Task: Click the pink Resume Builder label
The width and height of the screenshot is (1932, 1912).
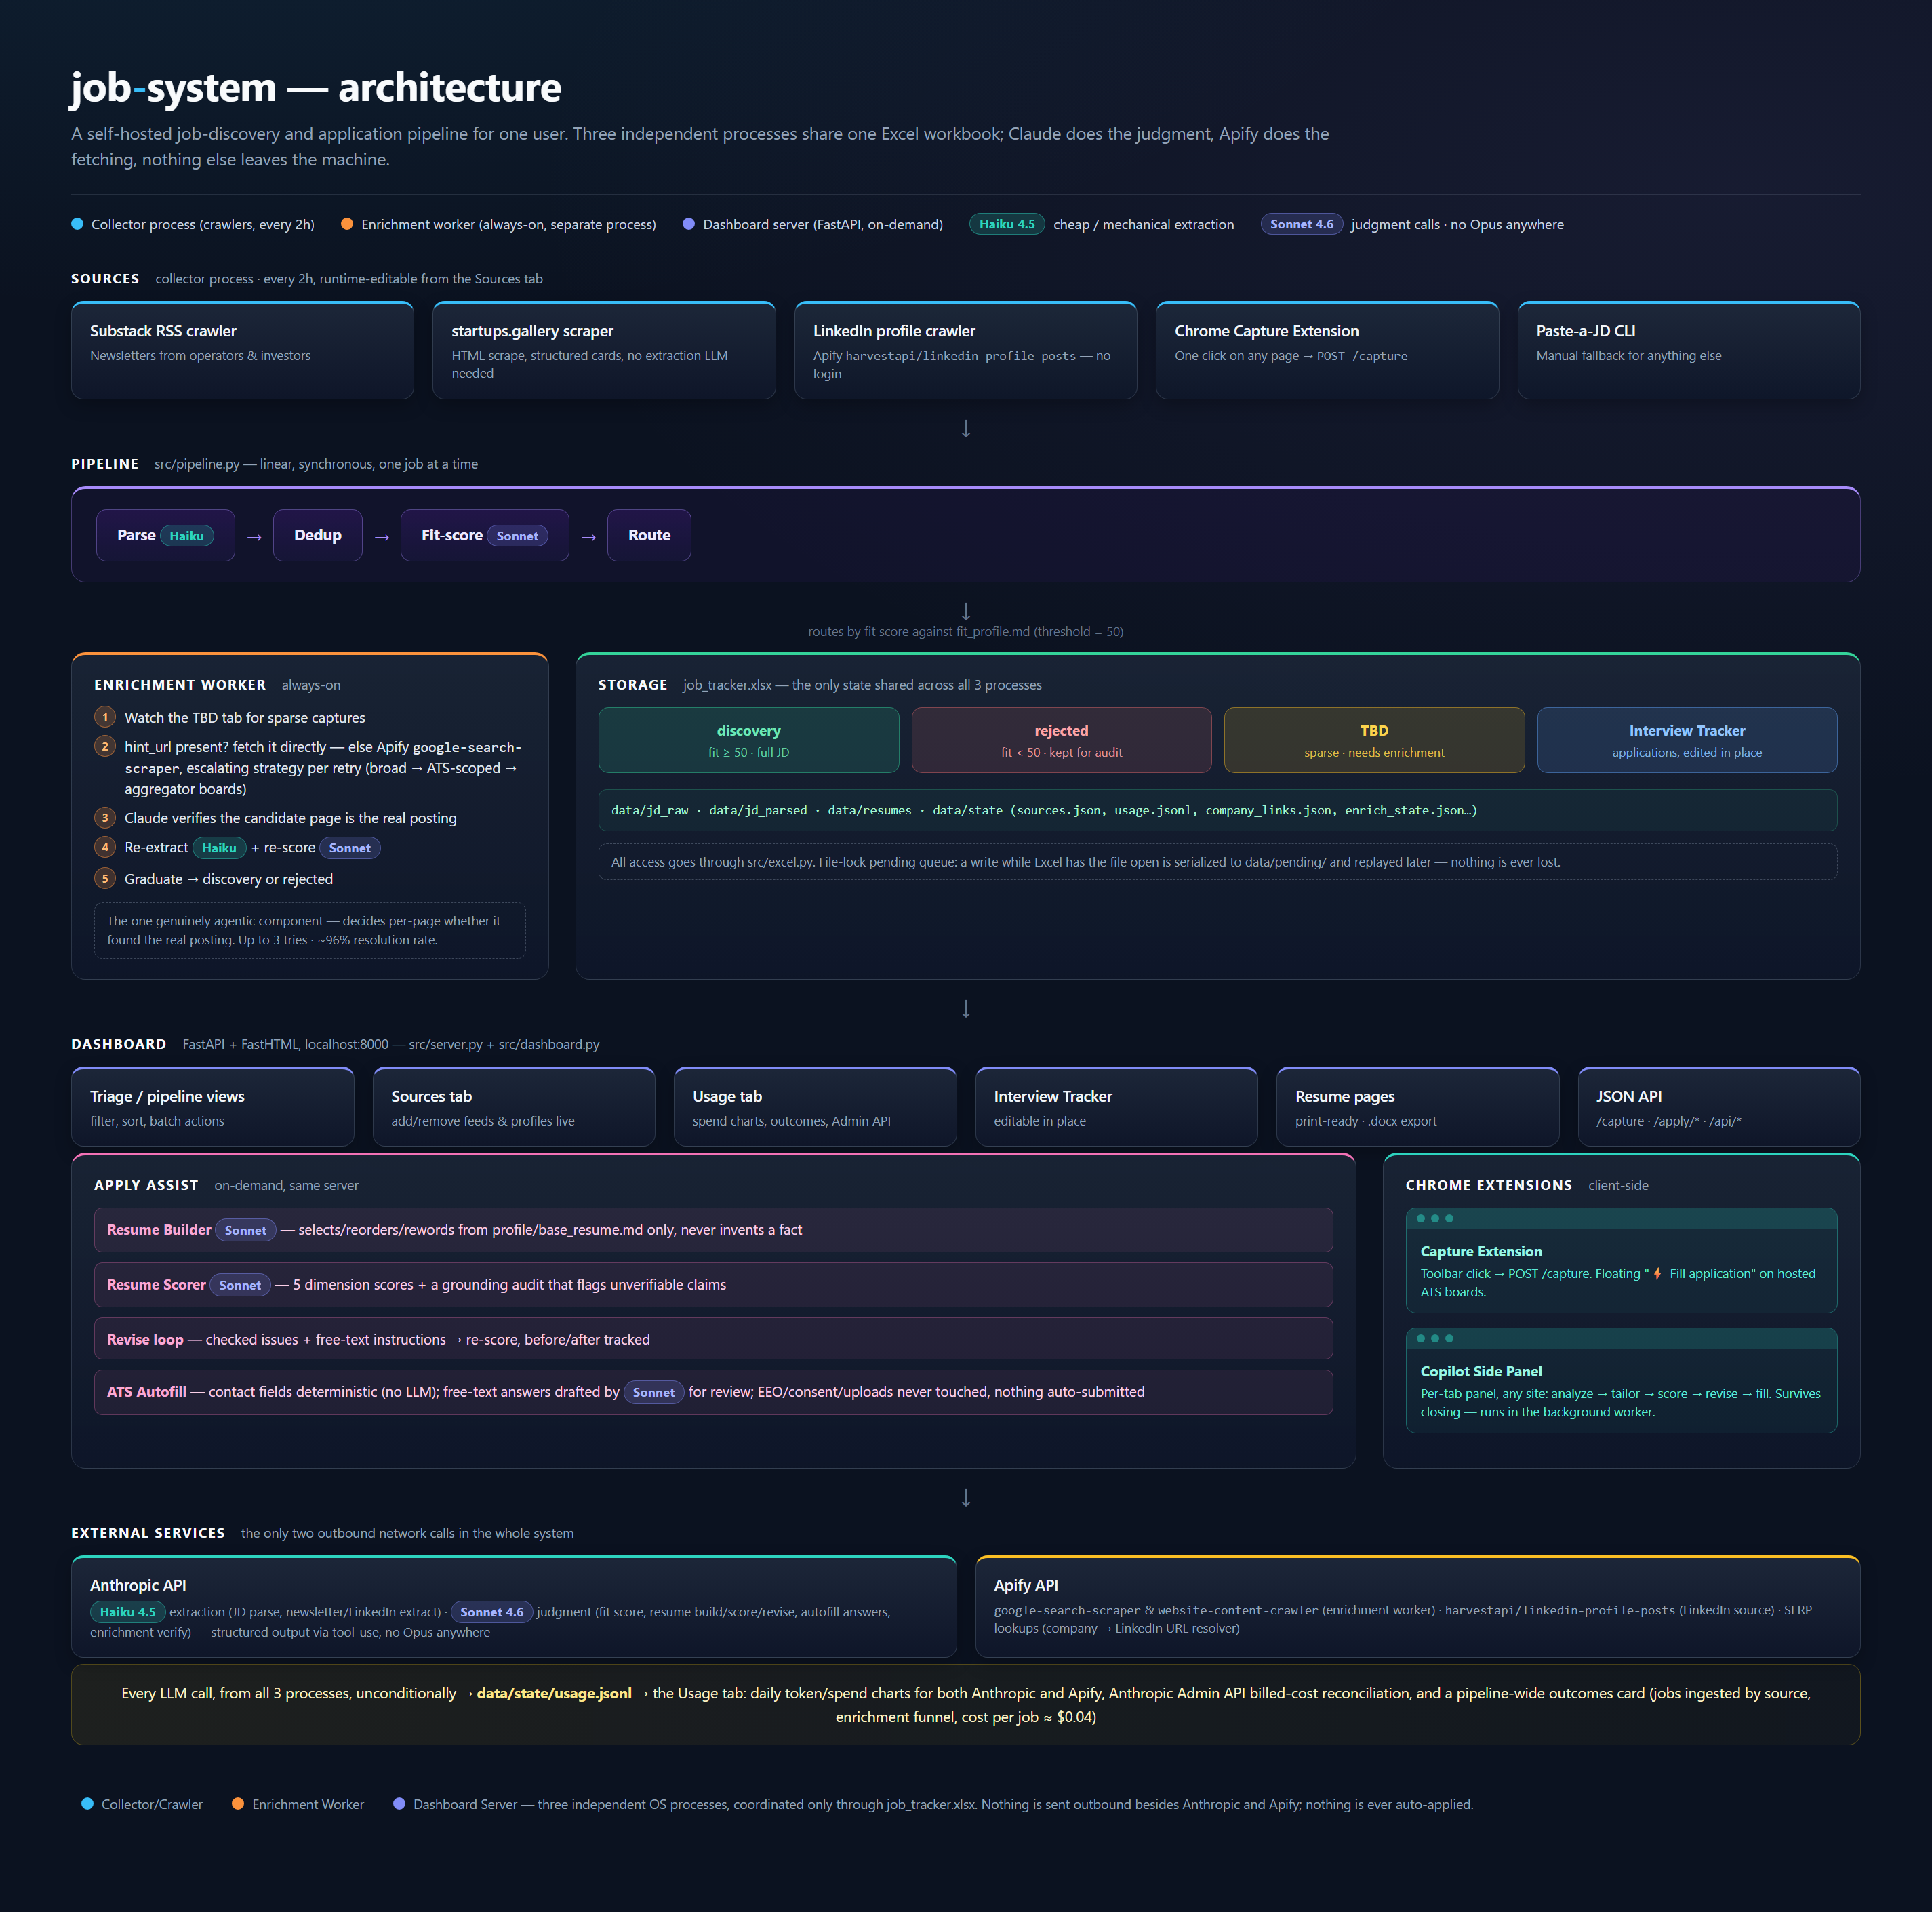Action: click(159, 1230)
